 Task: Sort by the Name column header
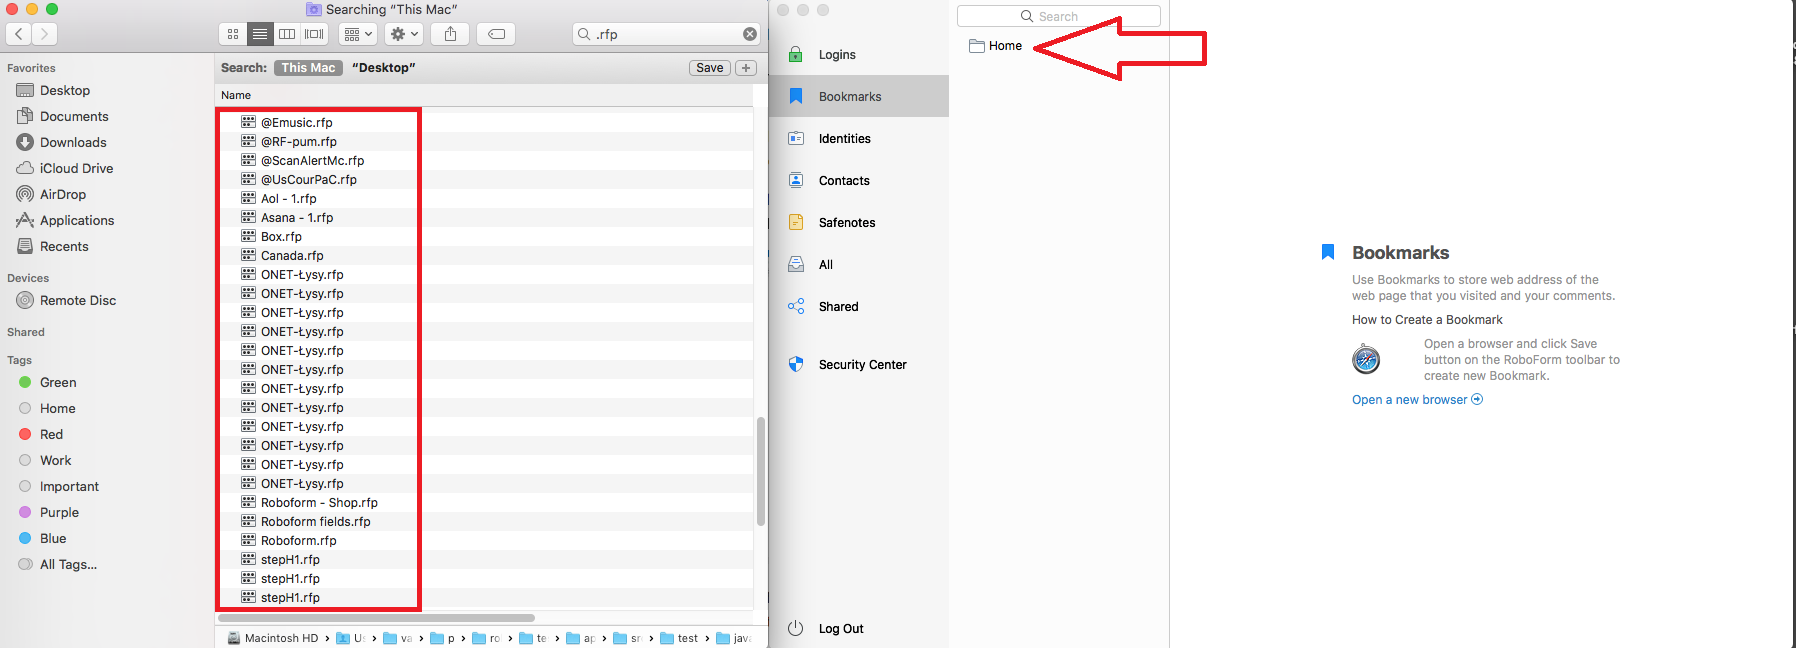(236, 95)
